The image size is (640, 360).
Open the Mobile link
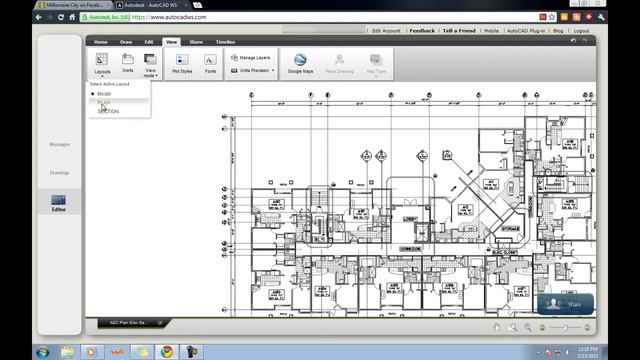[491, 31]
